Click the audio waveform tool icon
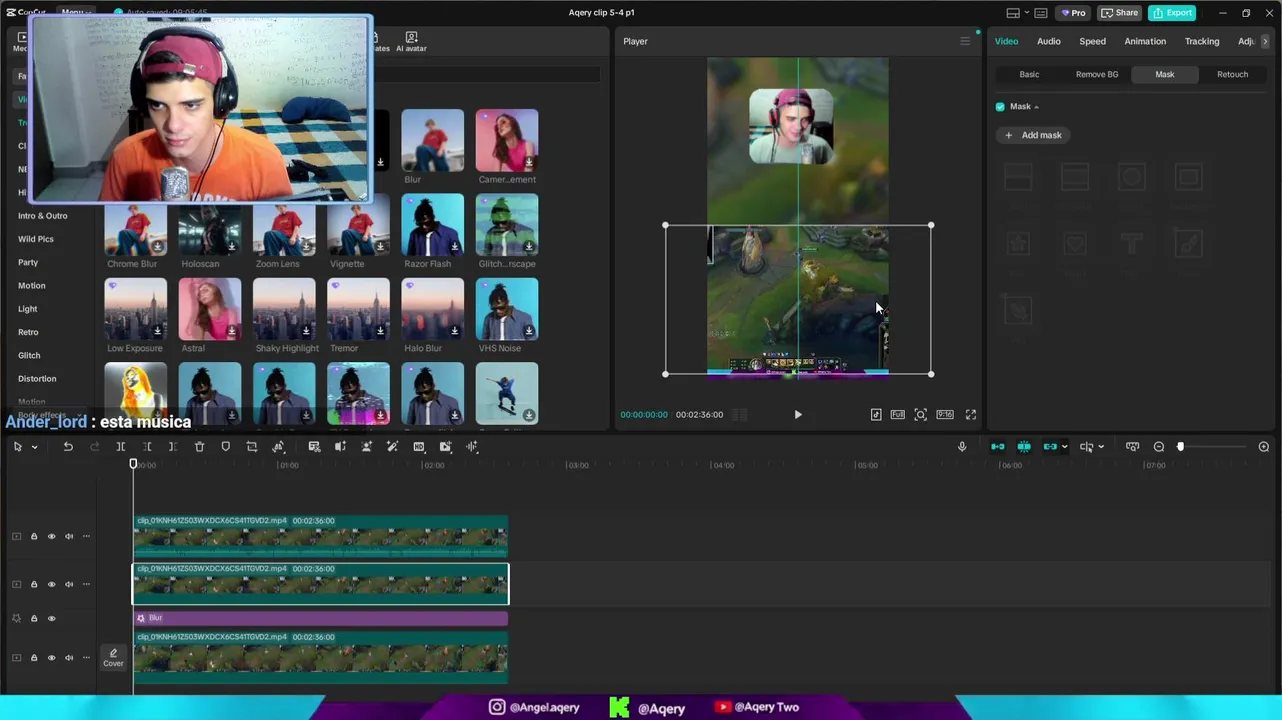 click(472, 447)
